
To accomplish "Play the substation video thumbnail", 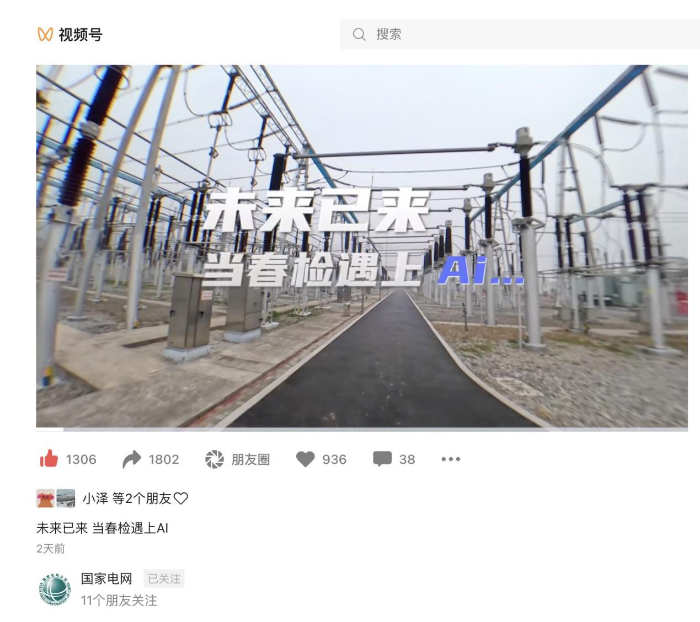I will [362, 246].
